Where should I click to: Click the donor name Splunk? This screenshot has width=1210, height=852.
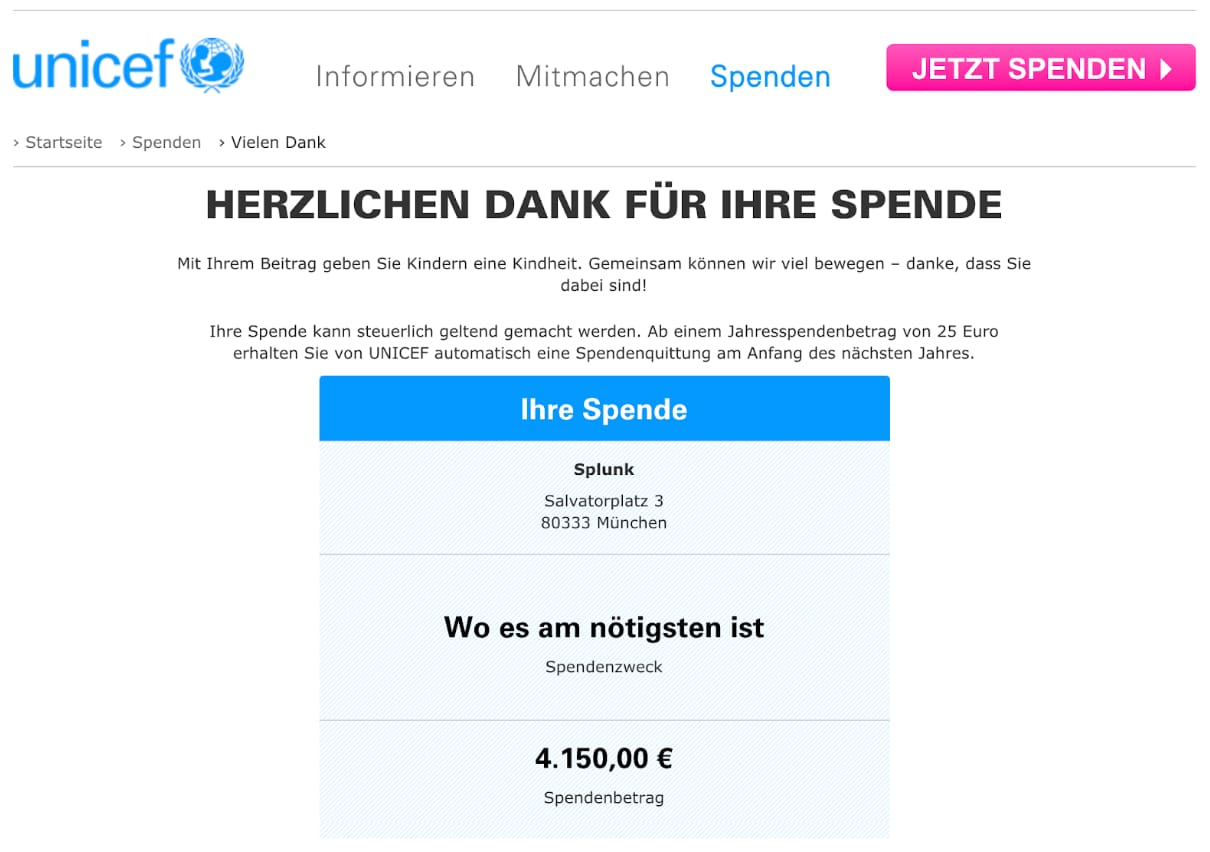click(x=604, y=469)
